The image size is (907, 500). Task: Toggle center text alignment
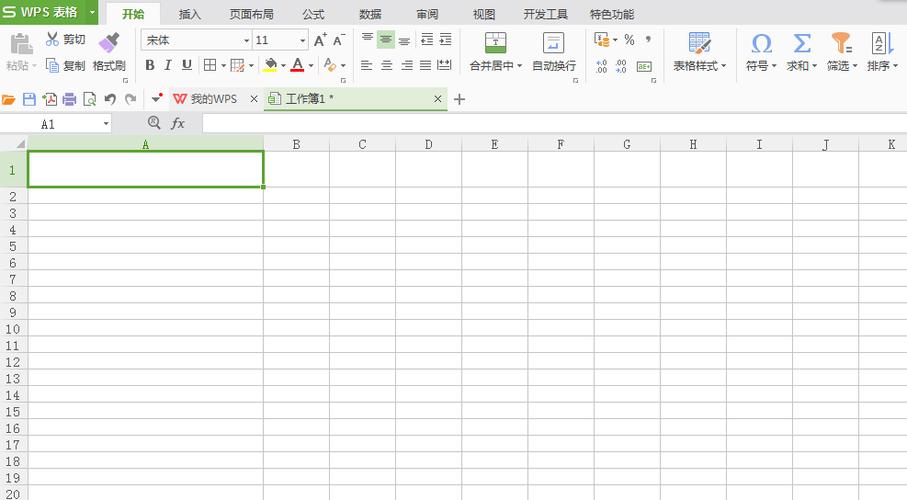click(386, 65)
